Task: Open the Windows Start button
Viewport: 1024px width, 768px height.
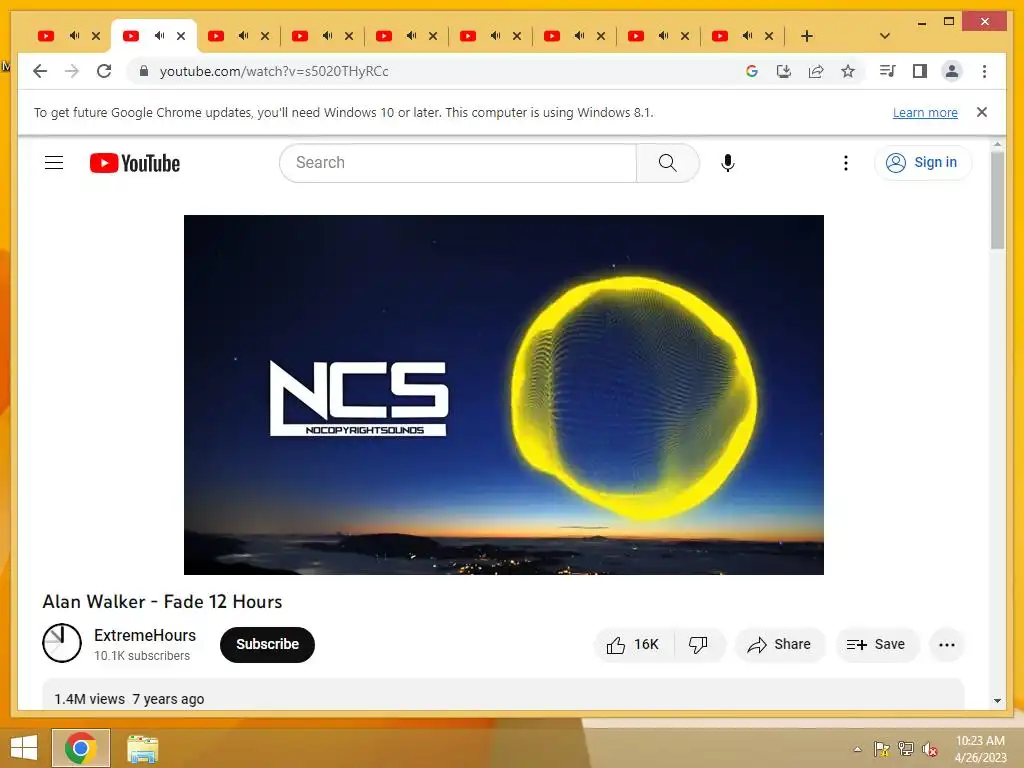Action: pyautogui.click(x=24, y=748)
